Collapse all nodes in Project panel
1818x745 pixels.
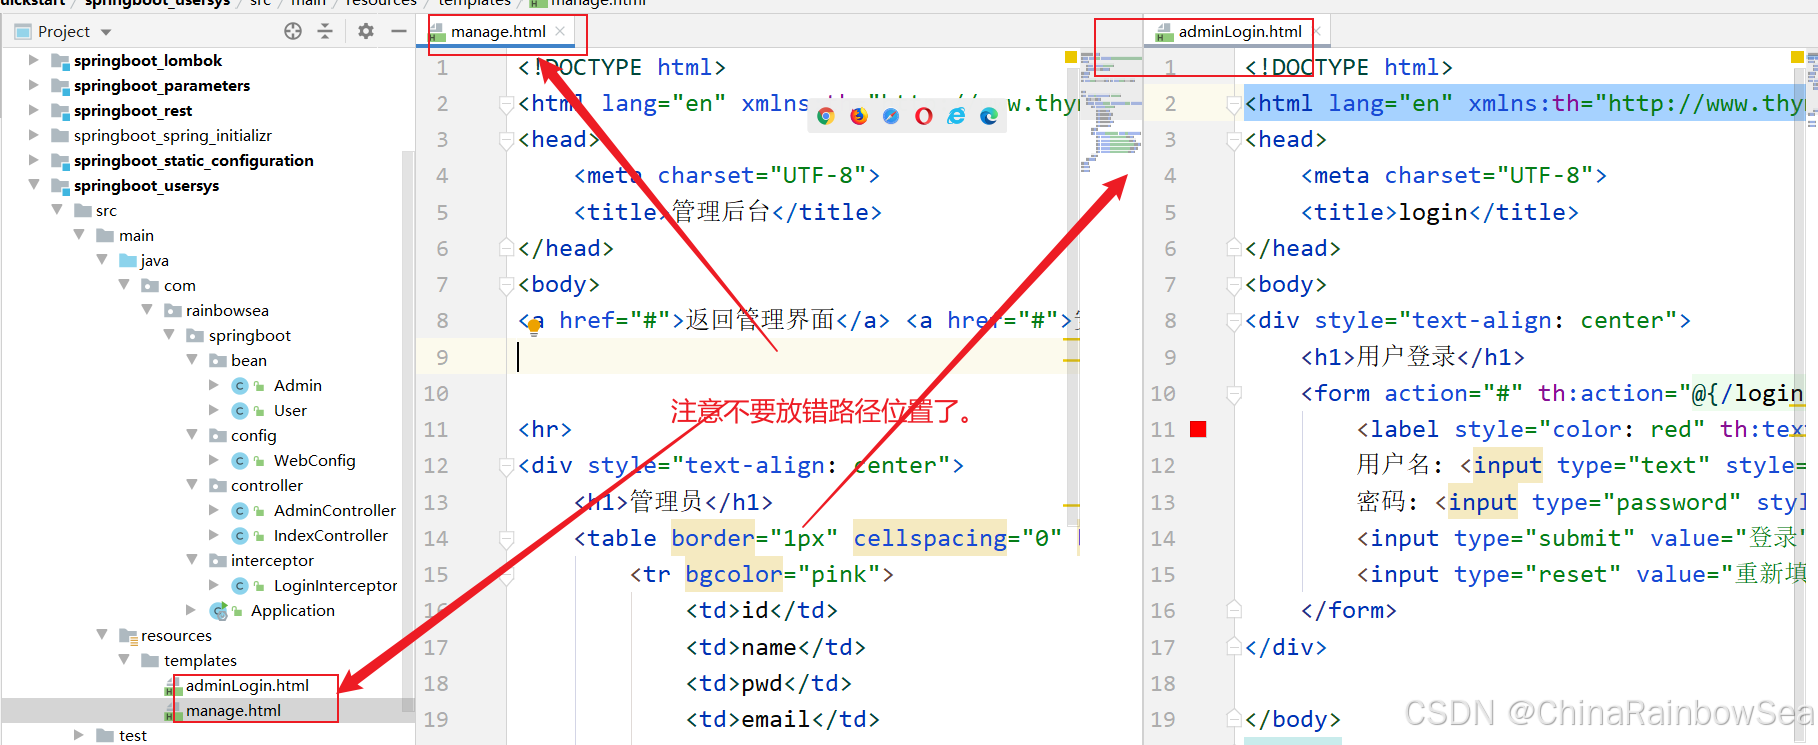pyautogui.click(x=325, y=31)
